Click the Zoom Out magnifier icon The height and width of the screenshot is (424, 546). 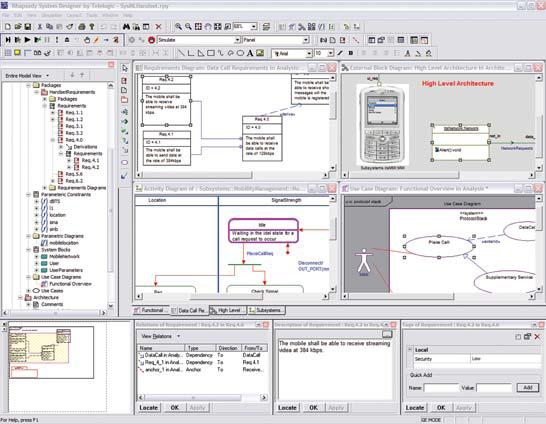pyautogui.click(x=188, y=26)
